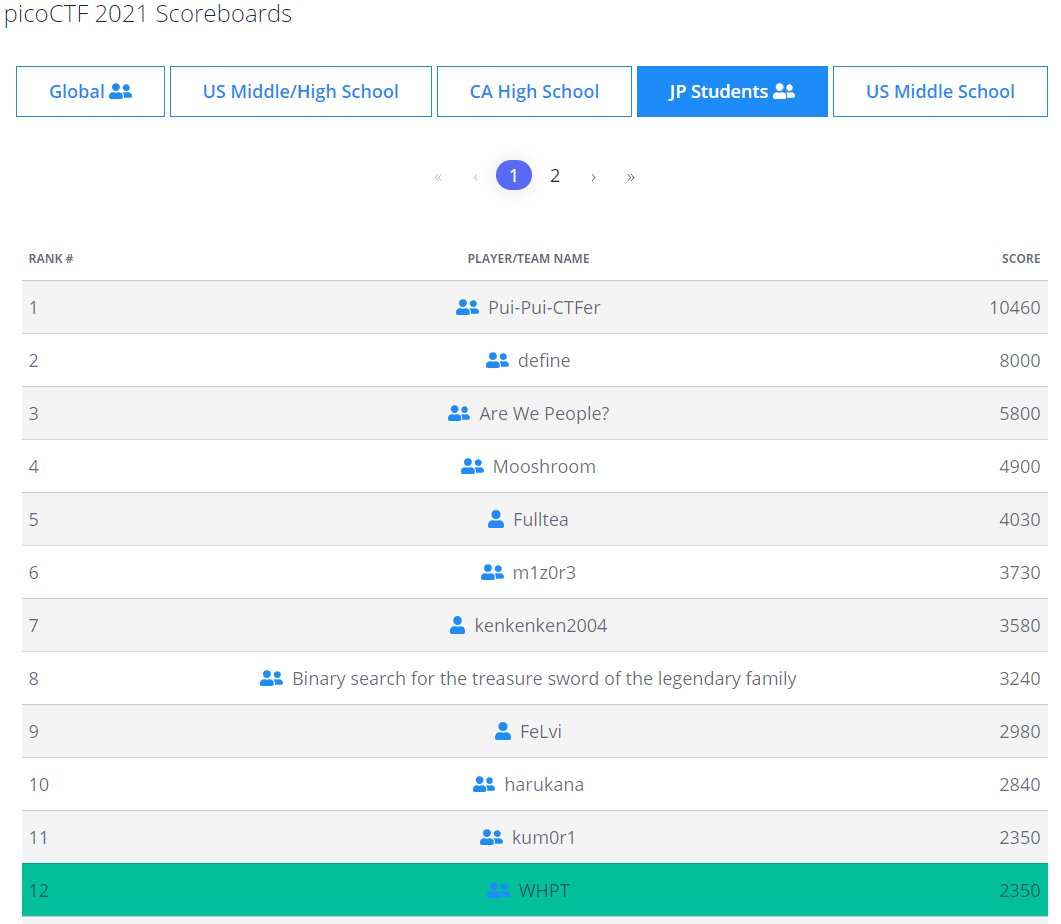The image size is (1061, 924).
Task: Click the picoCTF 2021 Scoreboards heading
Action: (148, 14)
